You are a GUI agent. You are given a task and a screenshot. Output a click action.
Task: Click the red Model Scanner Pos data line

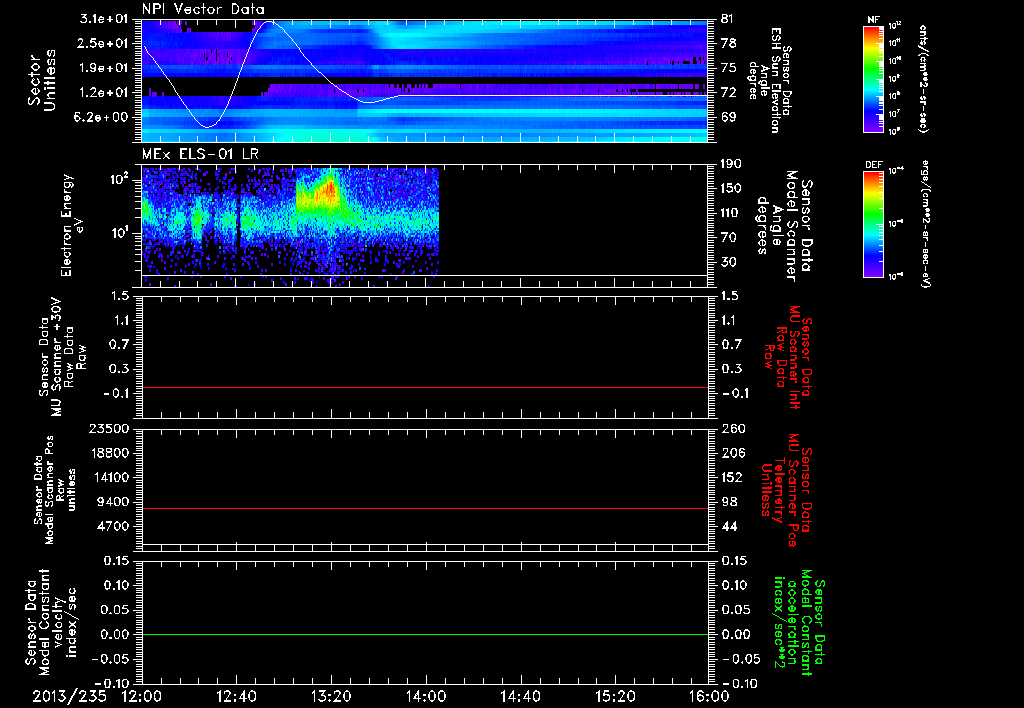pos(424,508)
